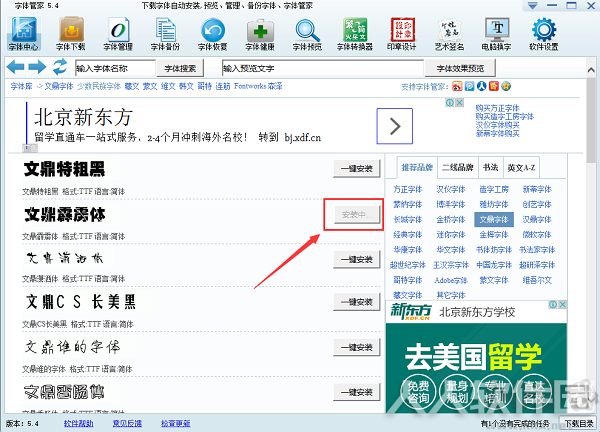Open 字体下载 toolbar icon
600x432 pixels.
pos(71,34)
